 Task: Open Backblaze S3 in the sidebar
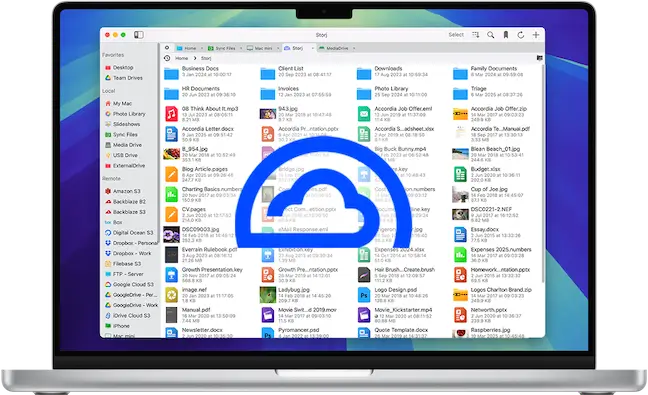pyautogui.click(x=125, y=212)
